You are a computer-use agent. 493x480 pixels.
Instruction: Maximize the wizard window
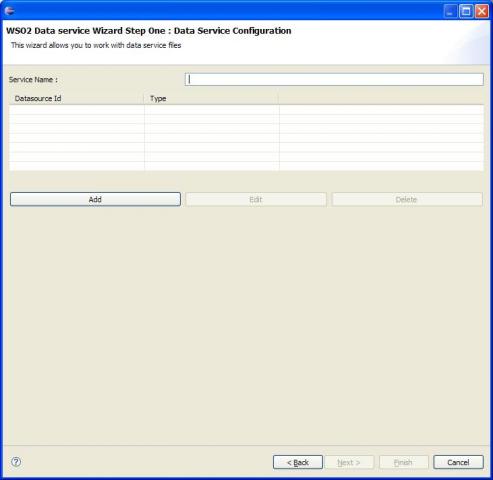[x=466, y=11]
